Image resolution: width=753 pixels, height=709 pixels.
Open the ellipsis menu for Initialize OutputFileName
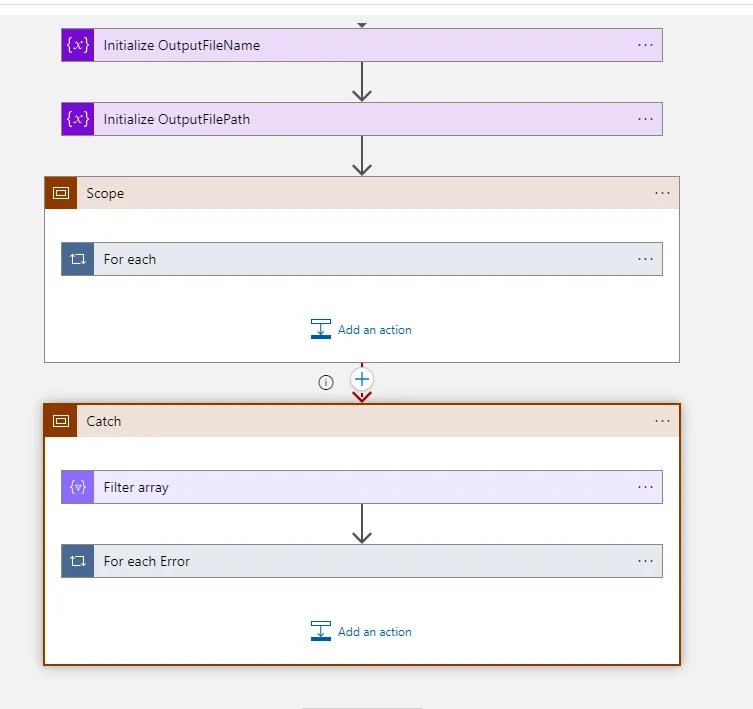tap(645, 45)
